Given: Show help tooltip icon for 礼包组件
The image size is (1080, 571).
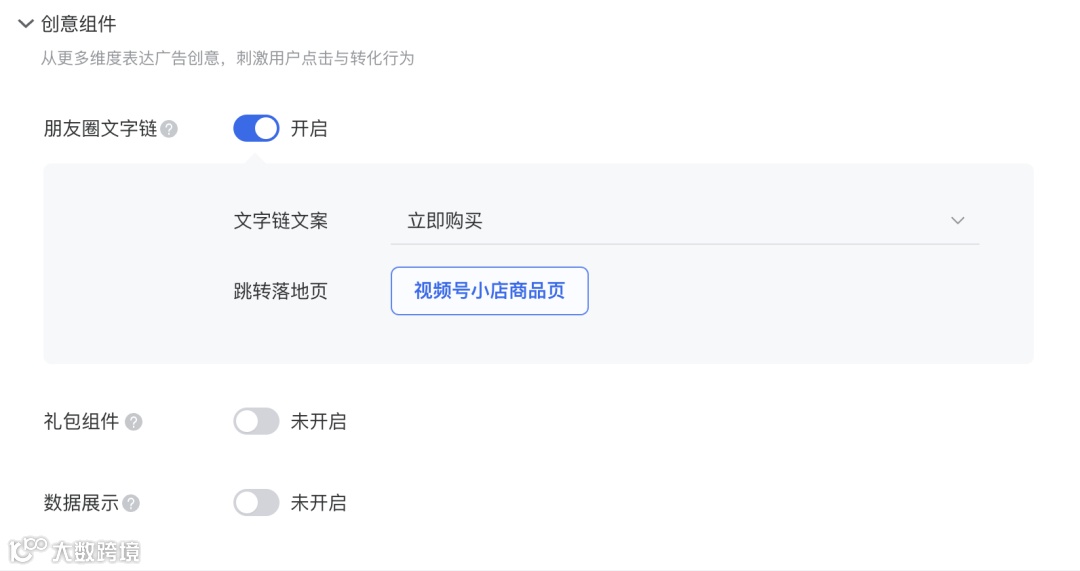Looking at the screenshot, I should click(133, 422).
